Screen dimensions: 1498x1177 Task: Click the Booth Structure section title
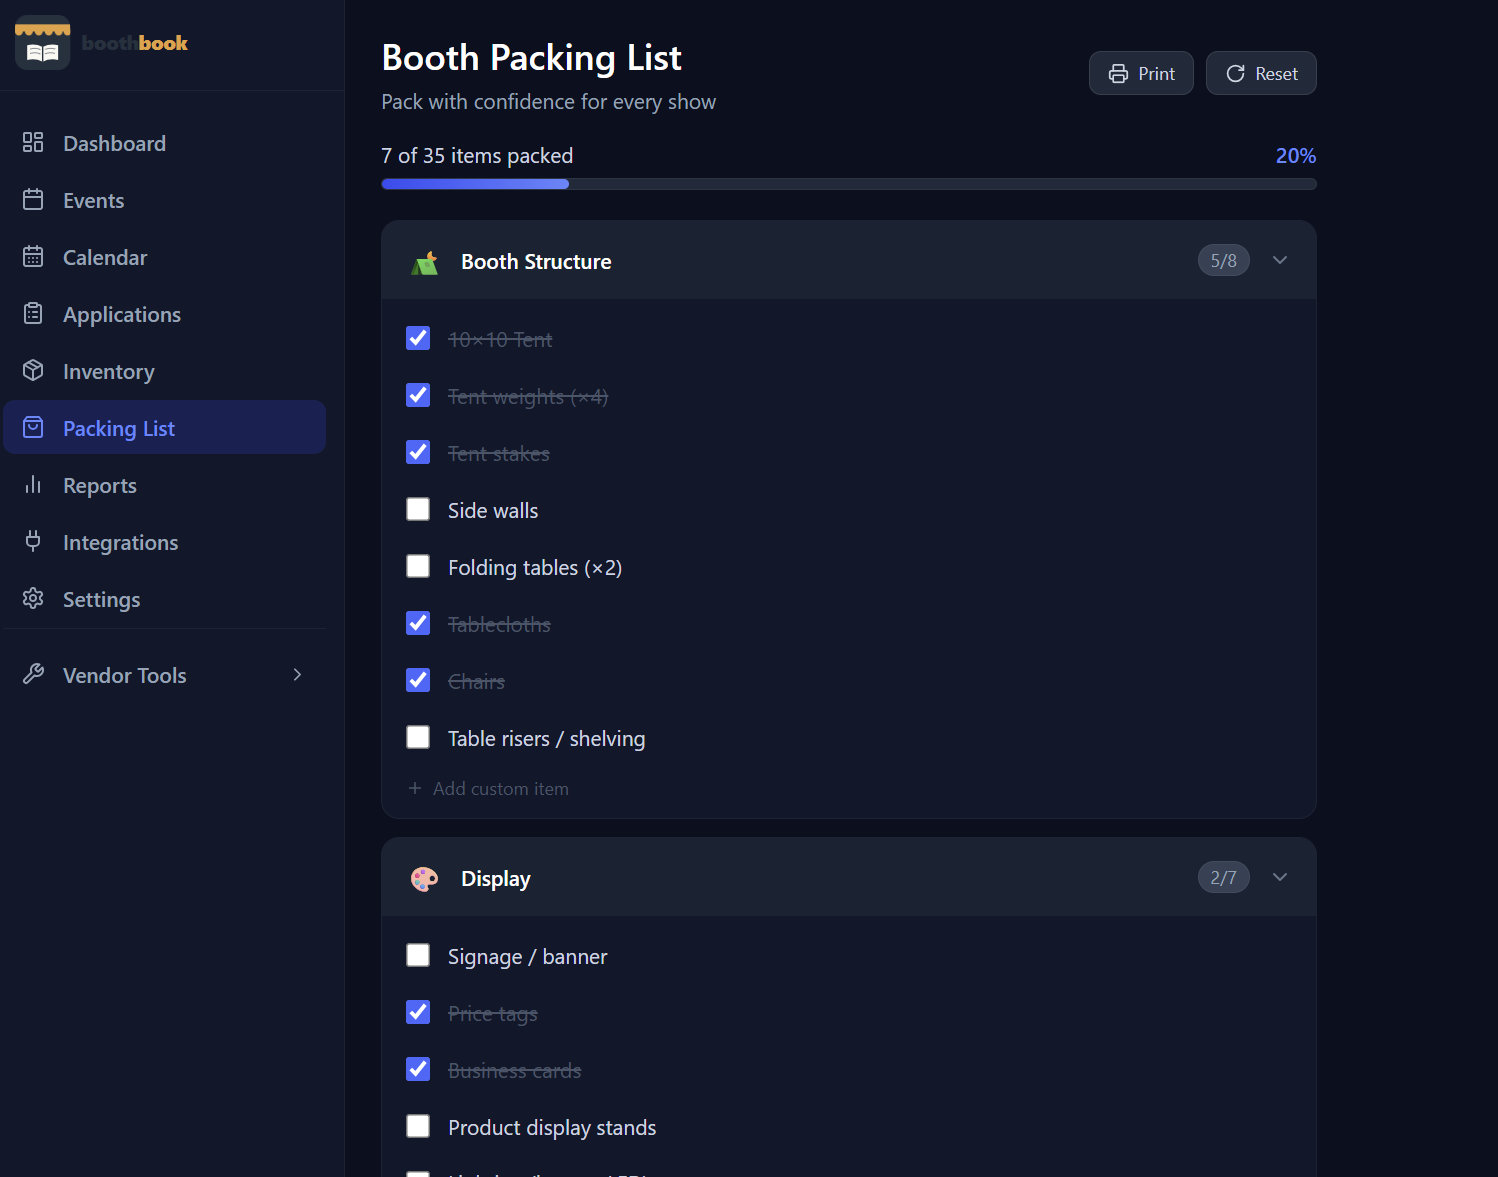pos(536,262)
